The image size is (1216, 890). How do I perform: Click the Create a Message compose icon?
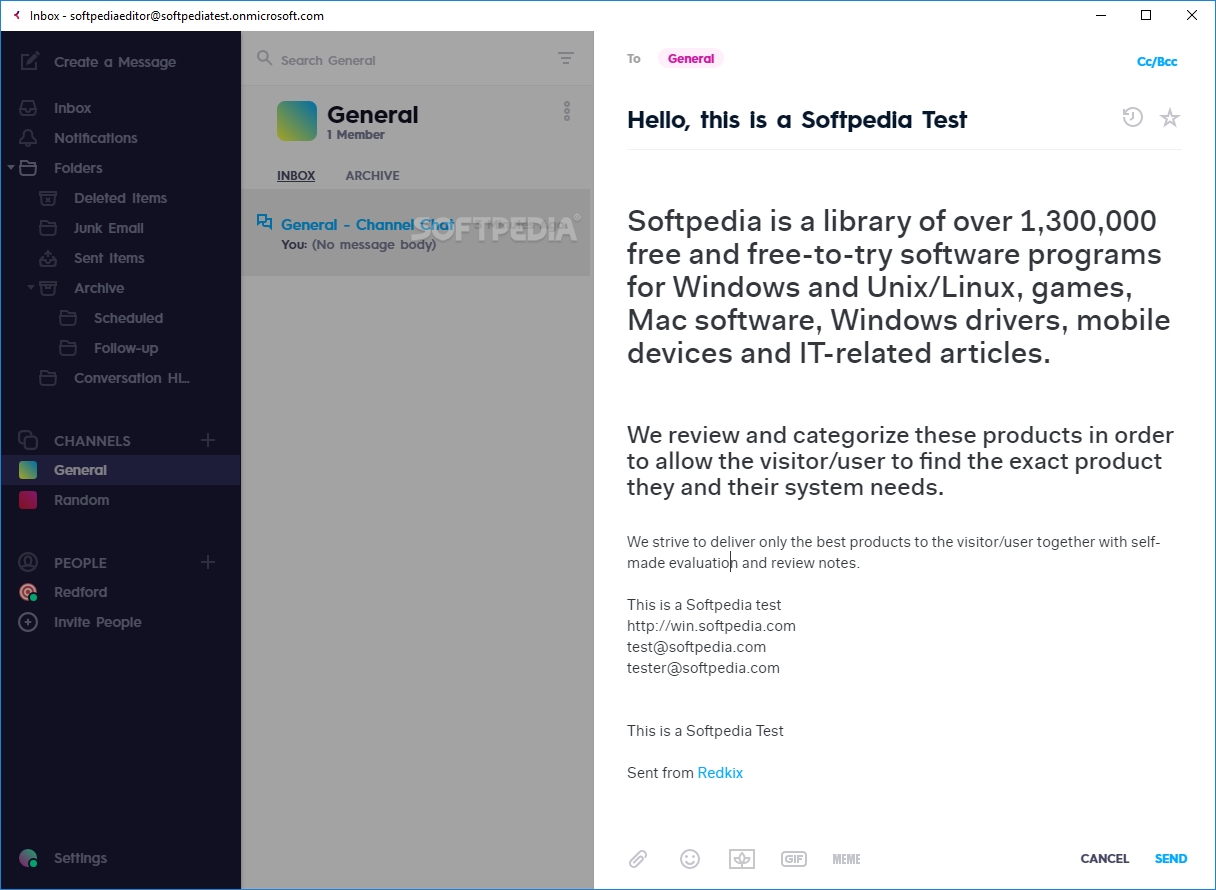(x=30, y=61)
